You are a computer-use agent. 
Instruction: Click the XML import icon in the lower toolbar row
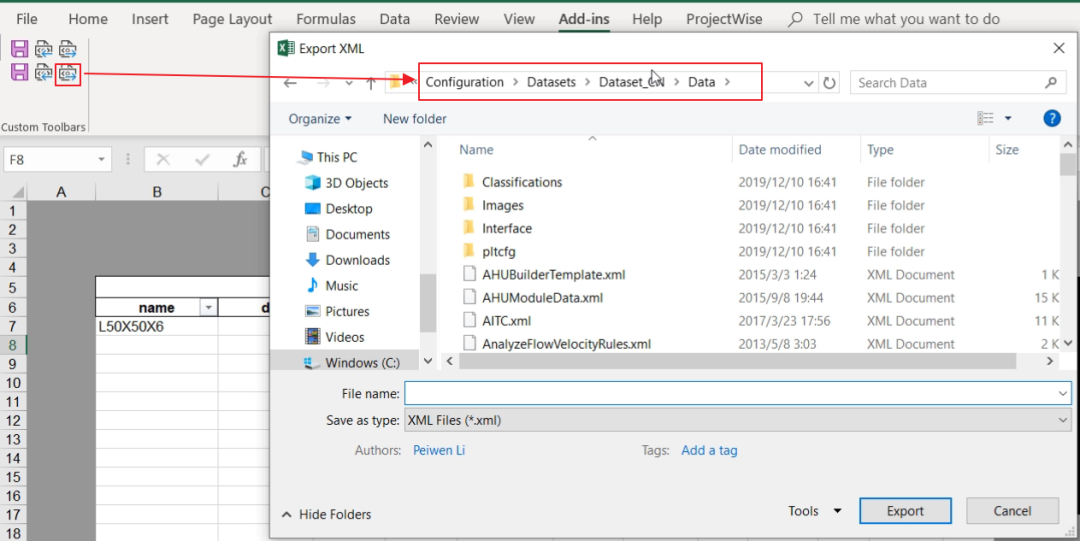point(43,72)
